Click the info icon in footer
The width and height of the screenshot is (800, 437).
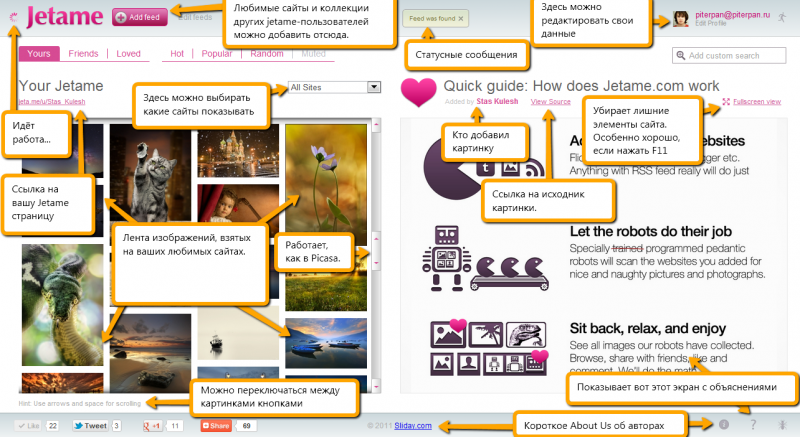coord(723,424)
